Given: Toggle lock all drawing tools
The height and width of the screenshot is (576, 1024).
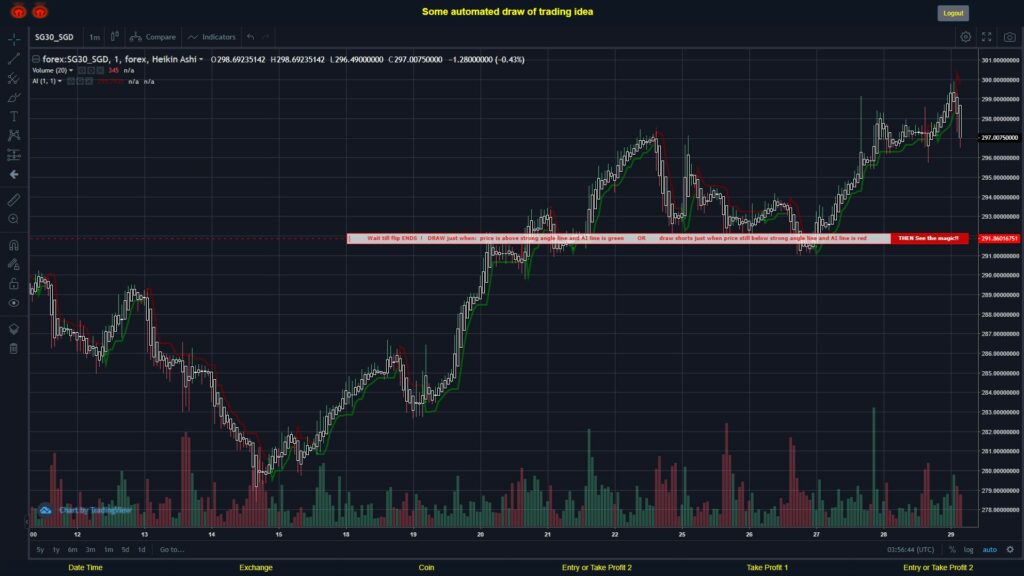Looking at the screenshot, I should [x=14, y=283].
